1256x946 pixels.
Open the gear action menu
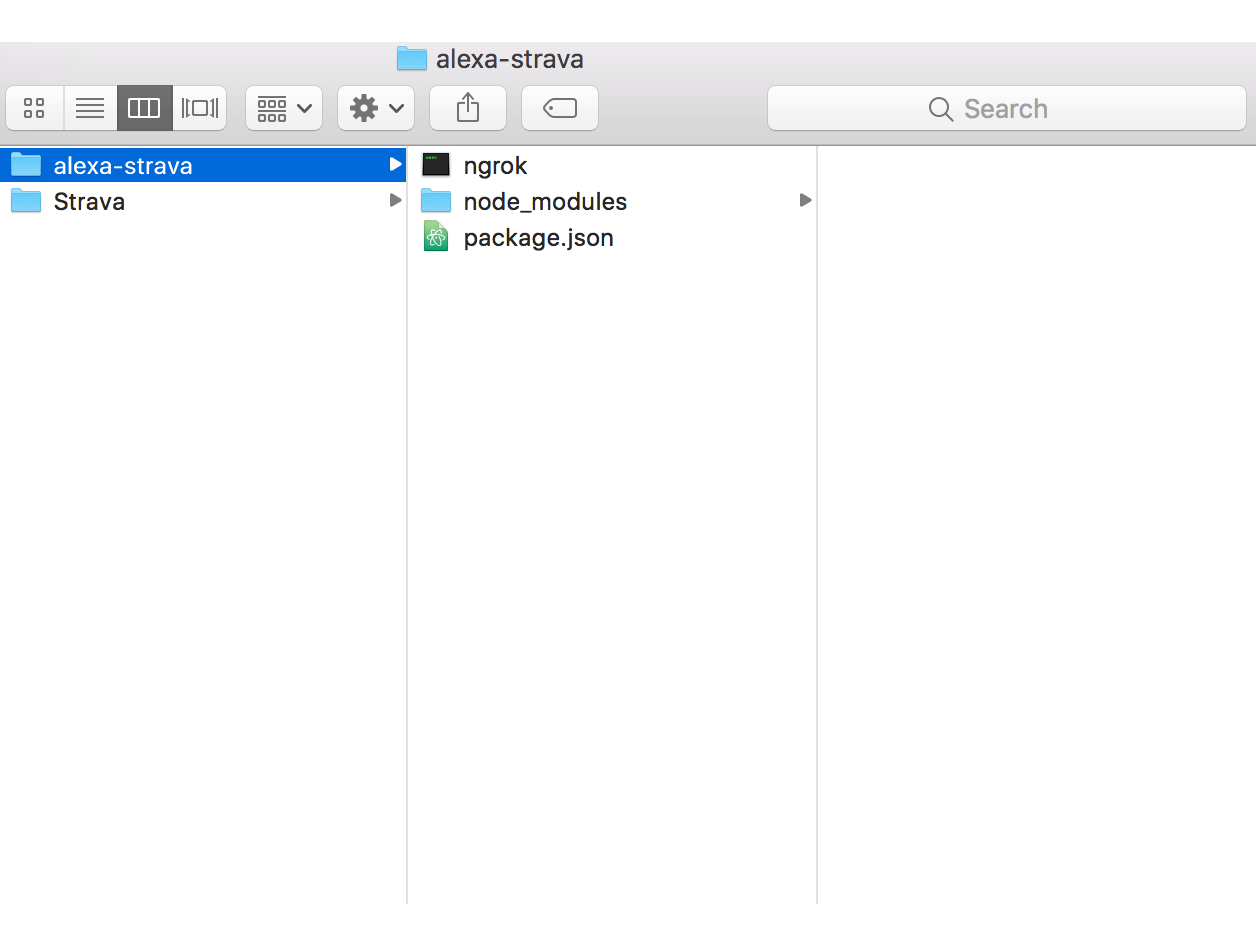pos(376,108)
